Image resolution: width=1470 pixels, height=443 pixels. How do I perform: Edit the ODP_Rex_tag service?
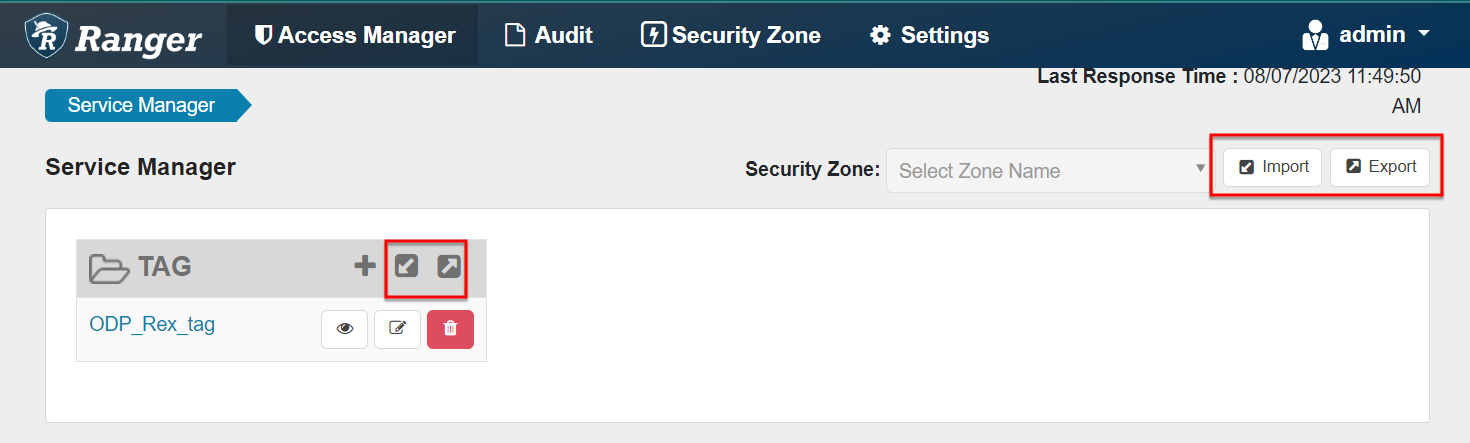tap(397, 329)
